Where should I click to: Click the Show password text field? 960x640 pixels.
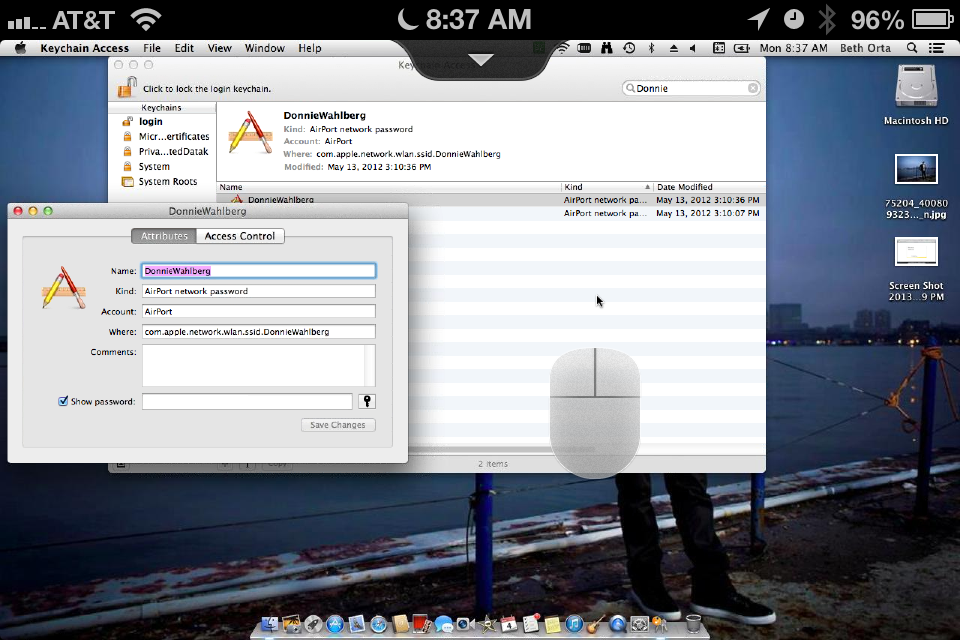[247, 401]
